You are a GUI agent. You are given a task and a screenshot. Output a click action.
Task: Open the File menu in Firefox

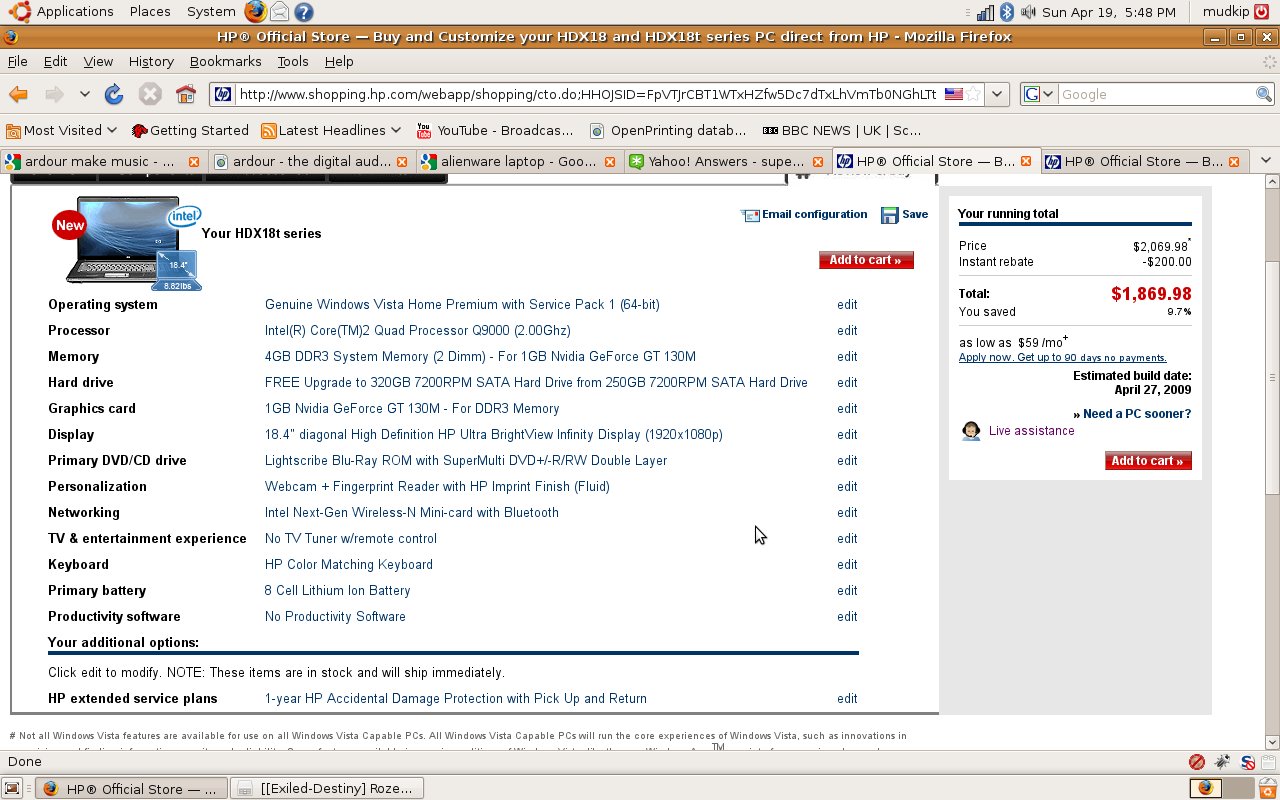17,61
